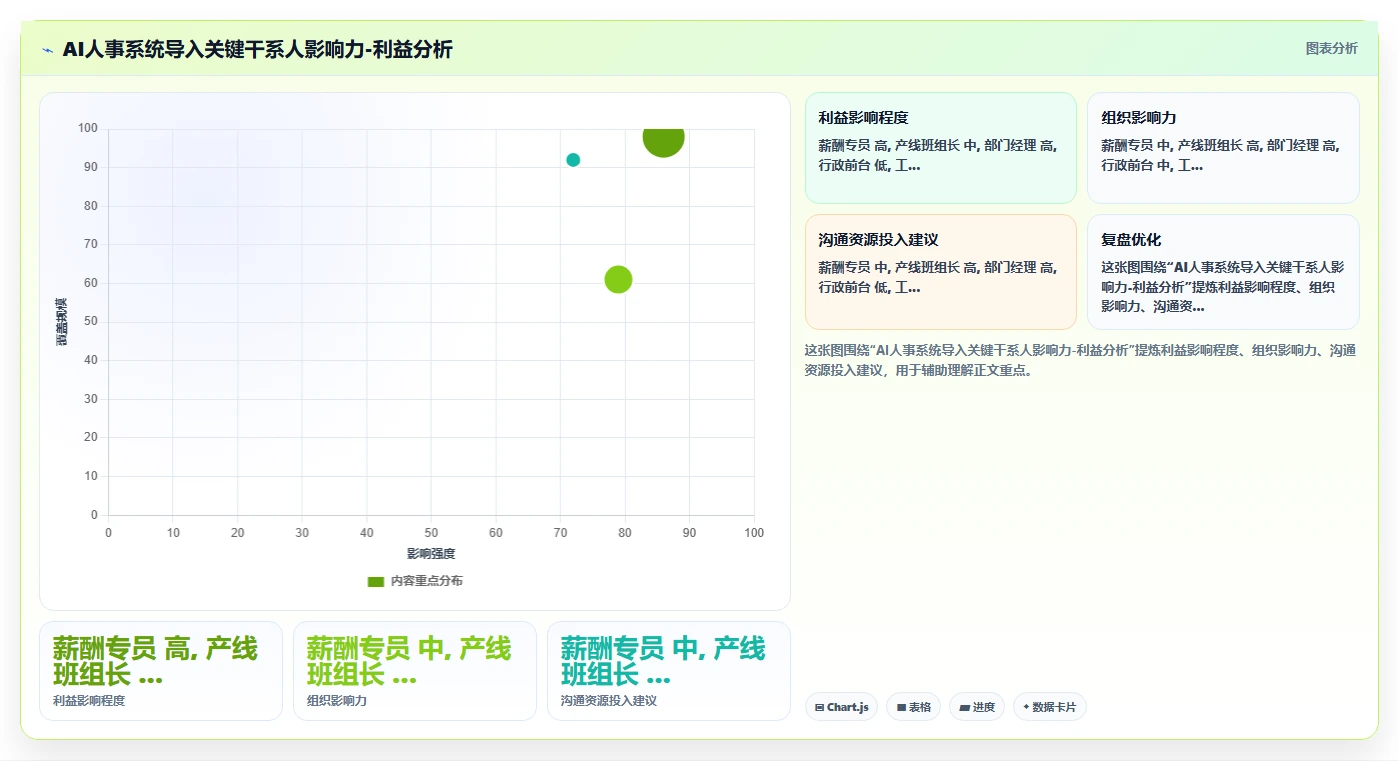This screenshot has height=761, width=1399.
Task: Select the 组织影响力 stat card below chart
Action: [x=415, y=671]
